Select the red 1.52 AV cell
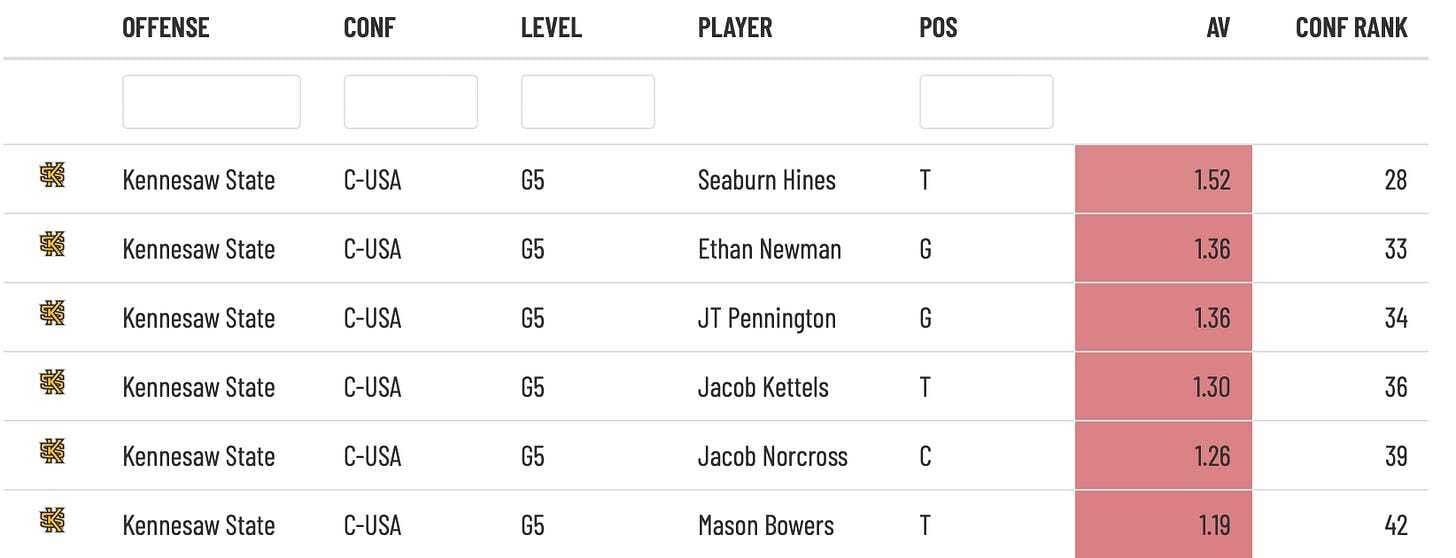 pyautogui.click(x=1163, y=179)
